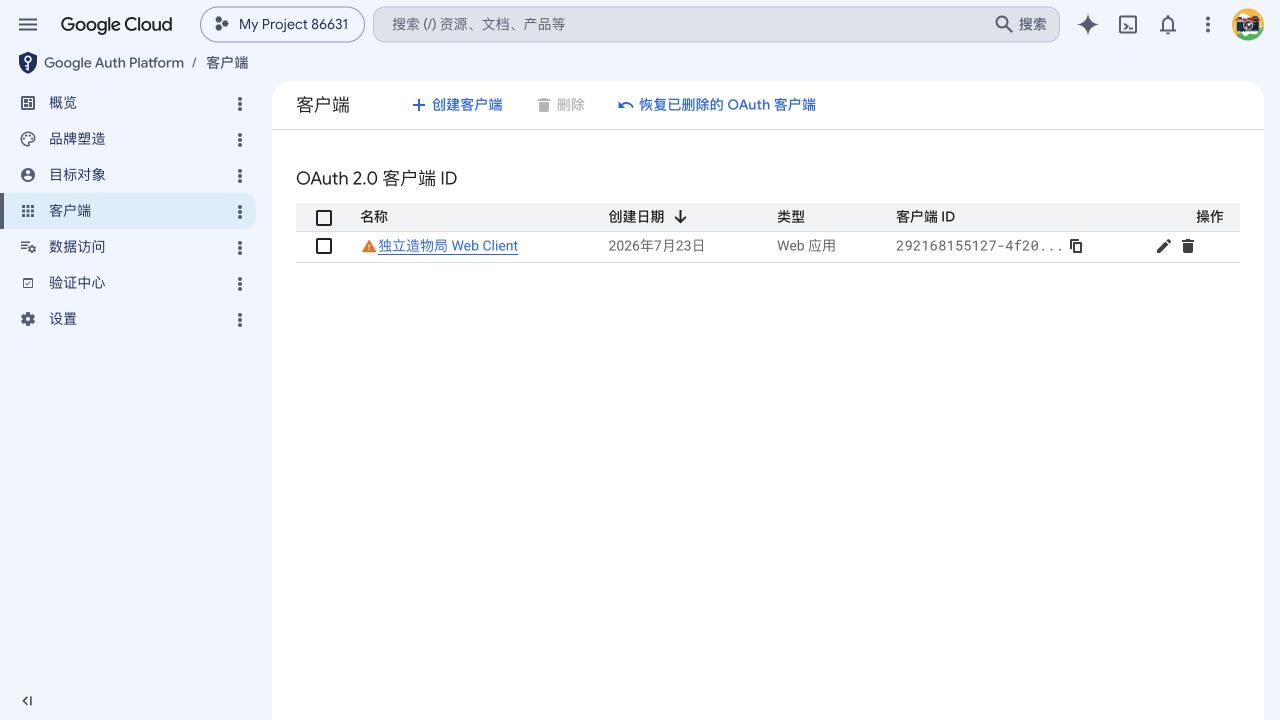
Task: Open the more options dots for 客户端
Action: pyautogui.click(x=240, y=212)
